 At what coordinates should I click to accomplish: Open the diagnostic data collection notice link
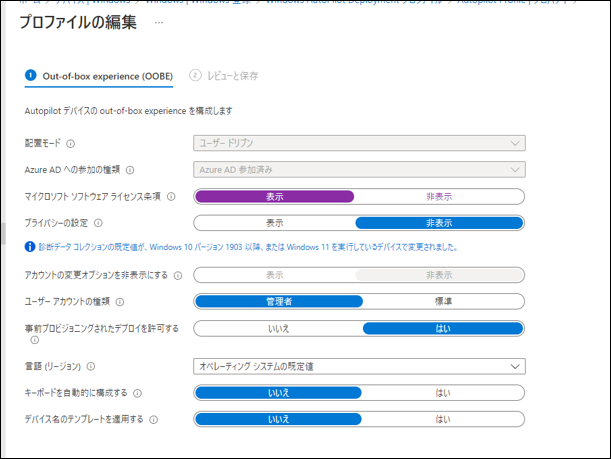point(248,247)
